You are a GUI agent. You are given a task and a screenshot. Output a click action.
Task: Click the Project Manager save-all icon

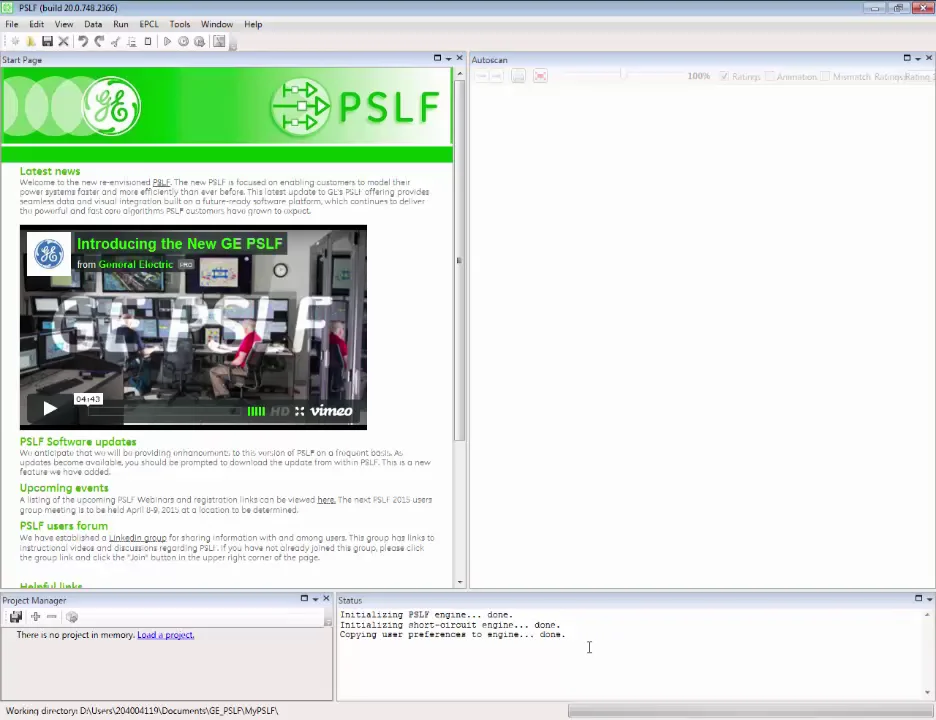pos(16,617)
